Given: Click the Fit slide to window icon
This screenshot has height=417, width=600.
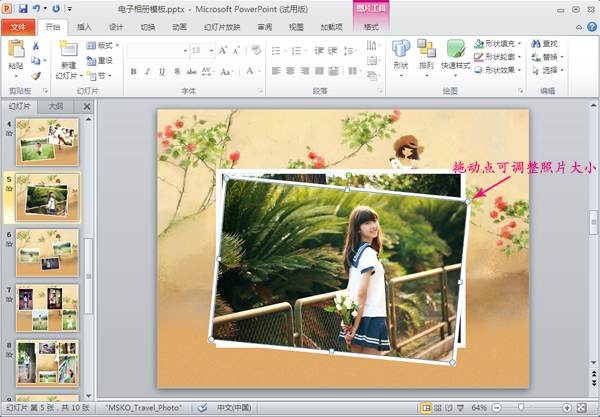Looking at the screenshot, I should click(581, 408).
